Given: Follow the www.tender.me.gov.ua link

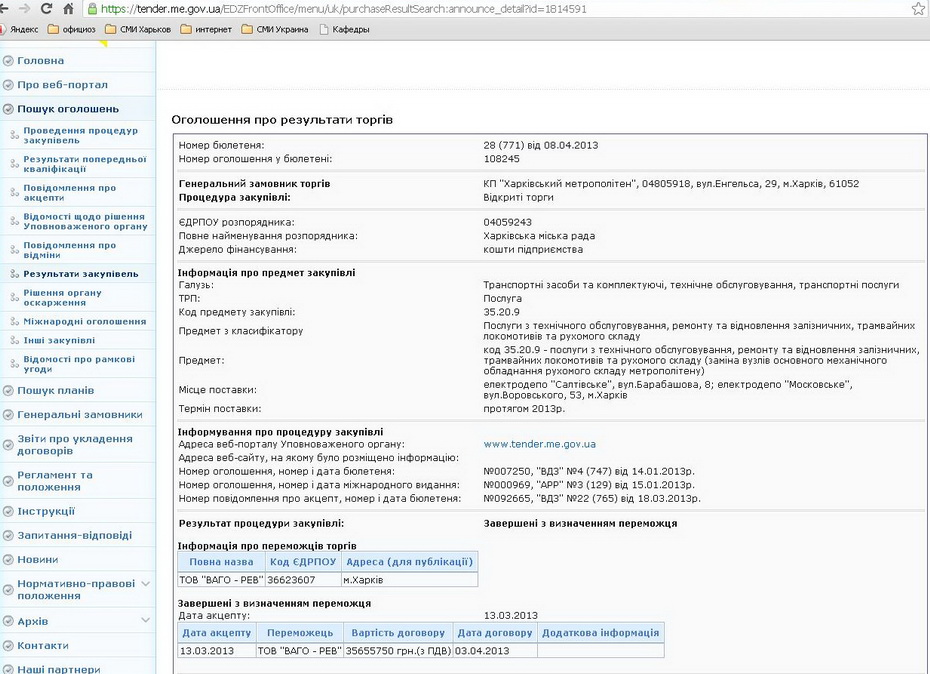Looking at the screenshot, I should tap(539, 444).
